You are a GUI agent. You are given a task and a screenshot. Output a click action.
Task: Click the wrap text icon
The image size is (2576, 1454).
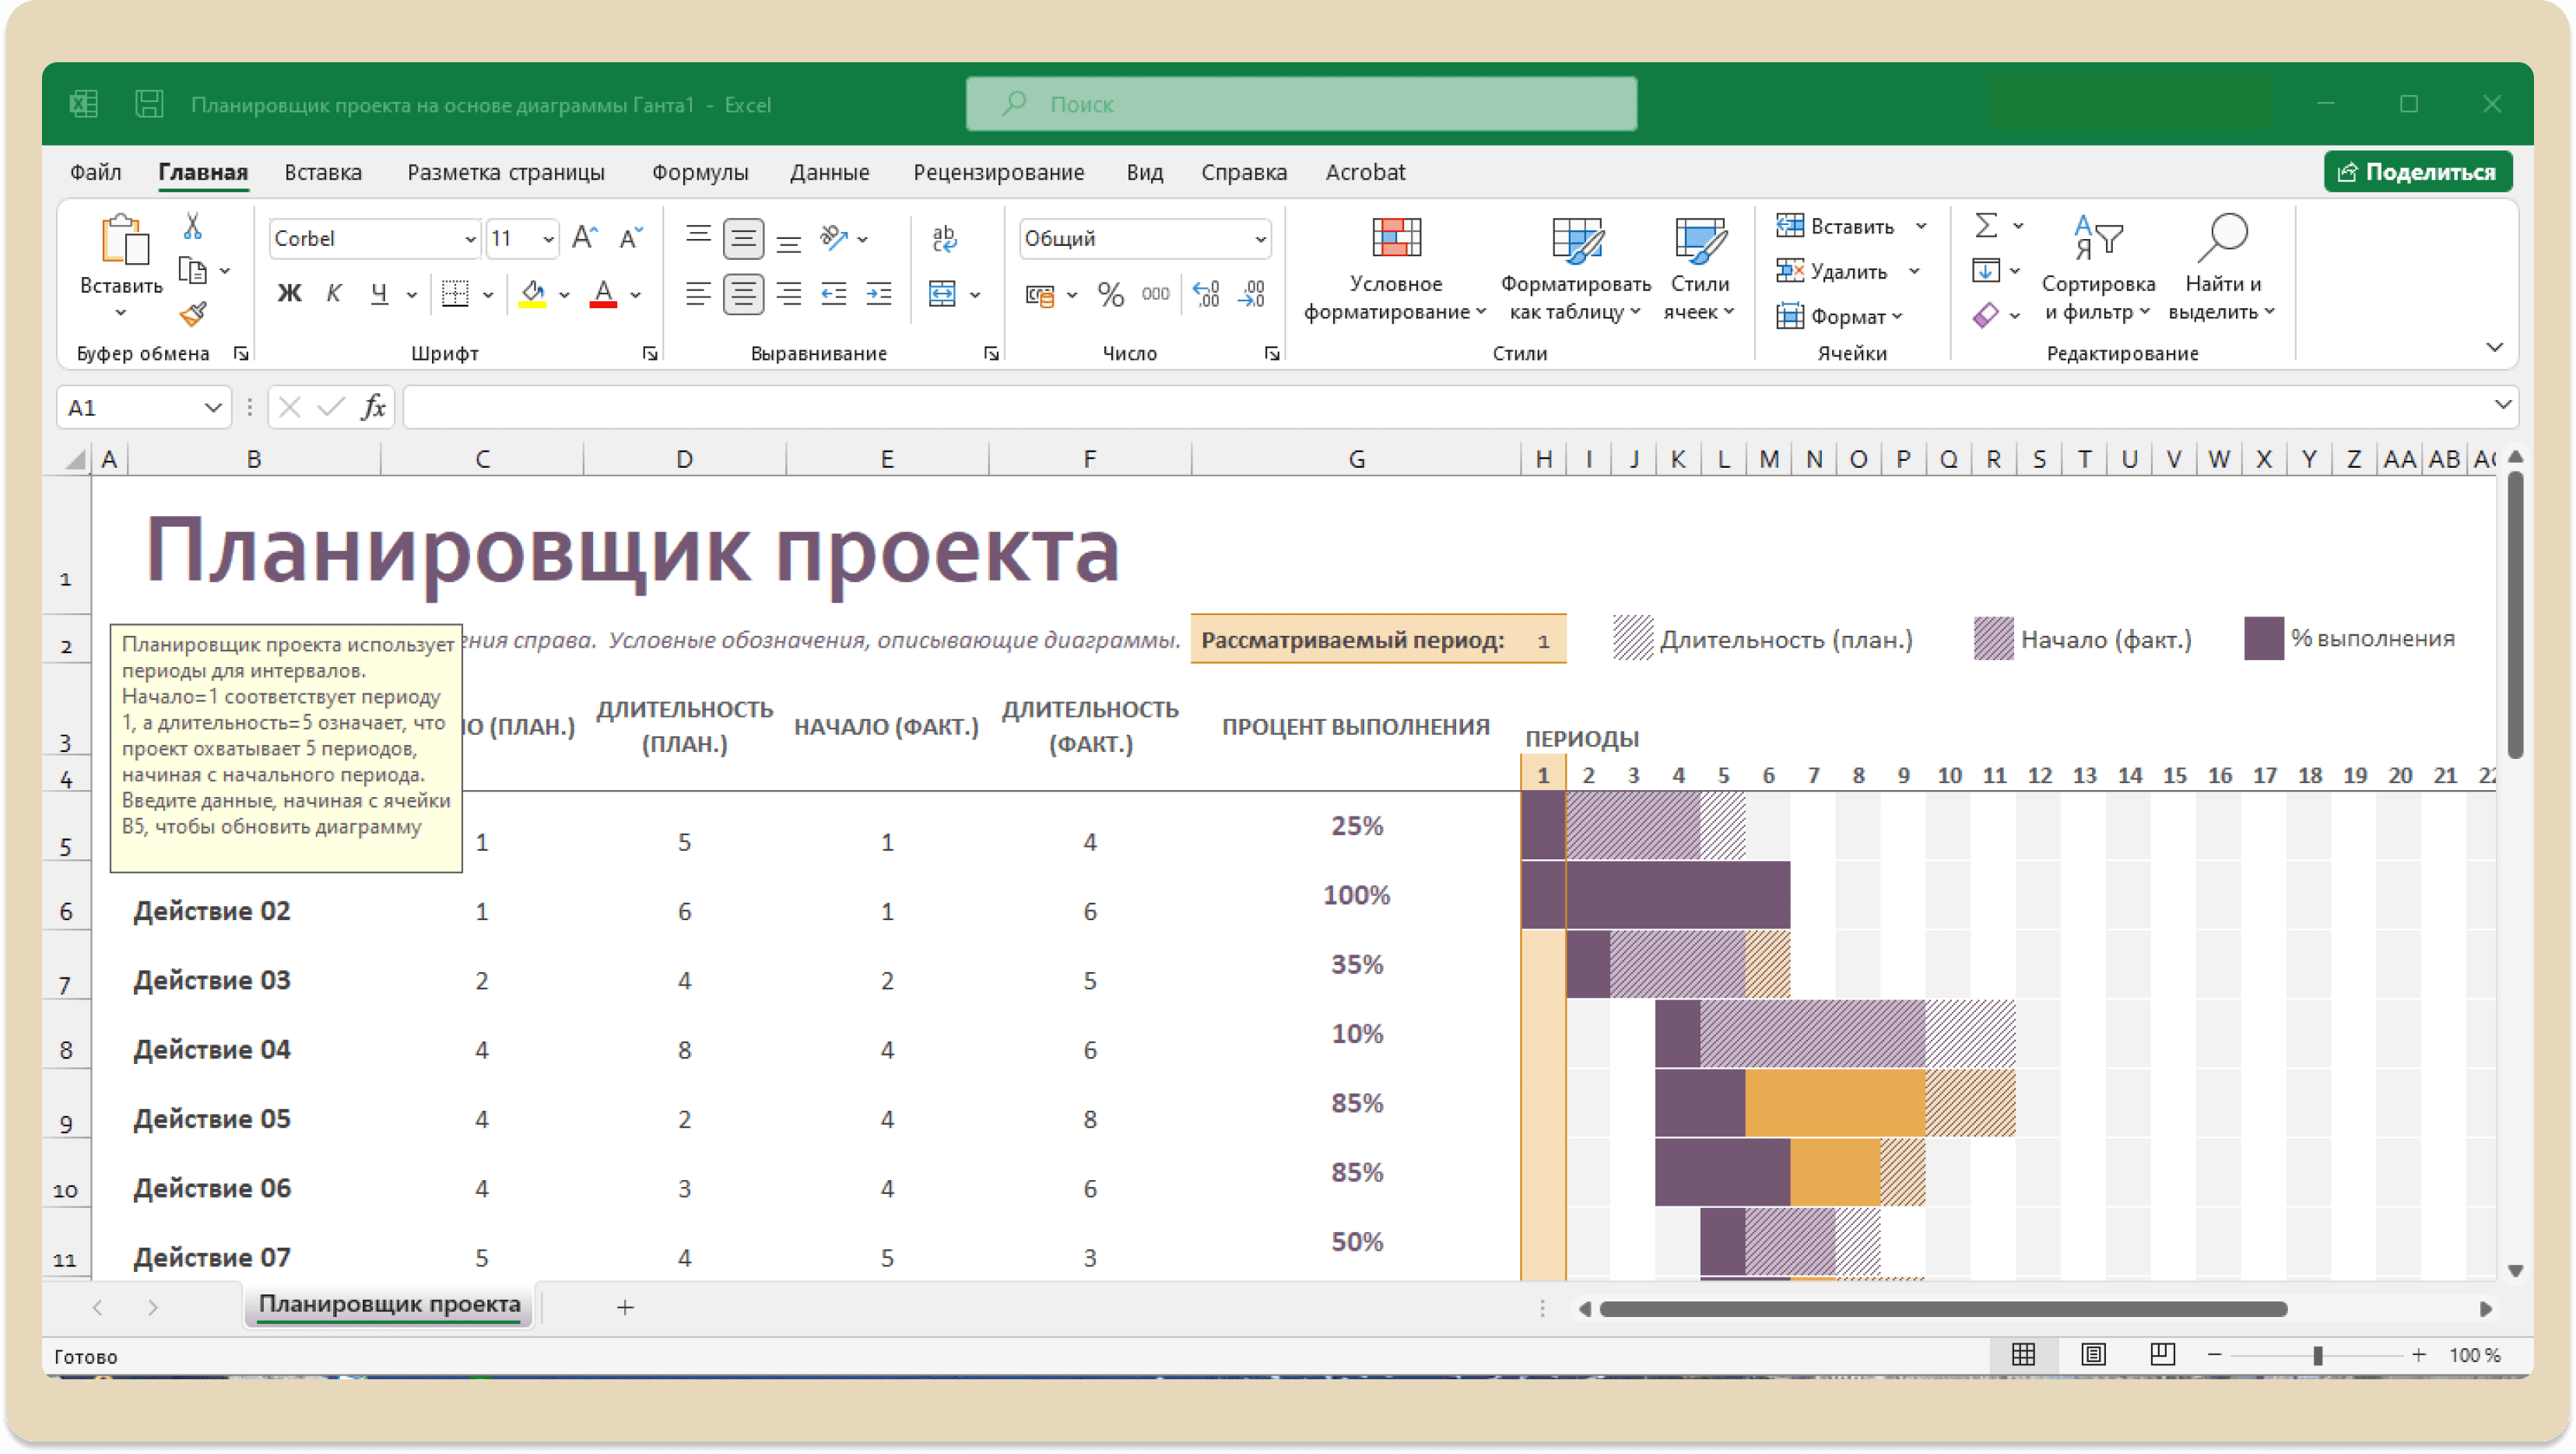[944, 238]
